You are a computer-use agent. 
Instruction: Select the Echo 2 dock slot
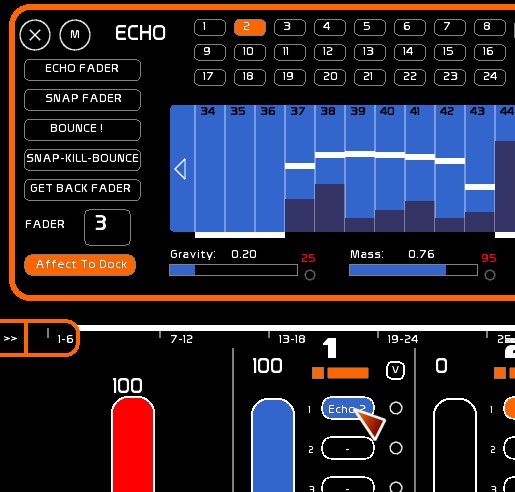click(348, 408)
